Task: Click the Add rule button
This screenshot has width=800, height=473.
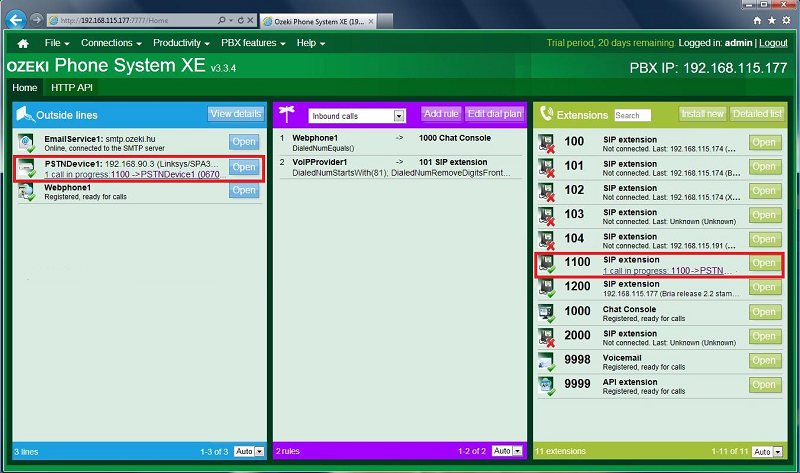Action: (x=441, y=114)
